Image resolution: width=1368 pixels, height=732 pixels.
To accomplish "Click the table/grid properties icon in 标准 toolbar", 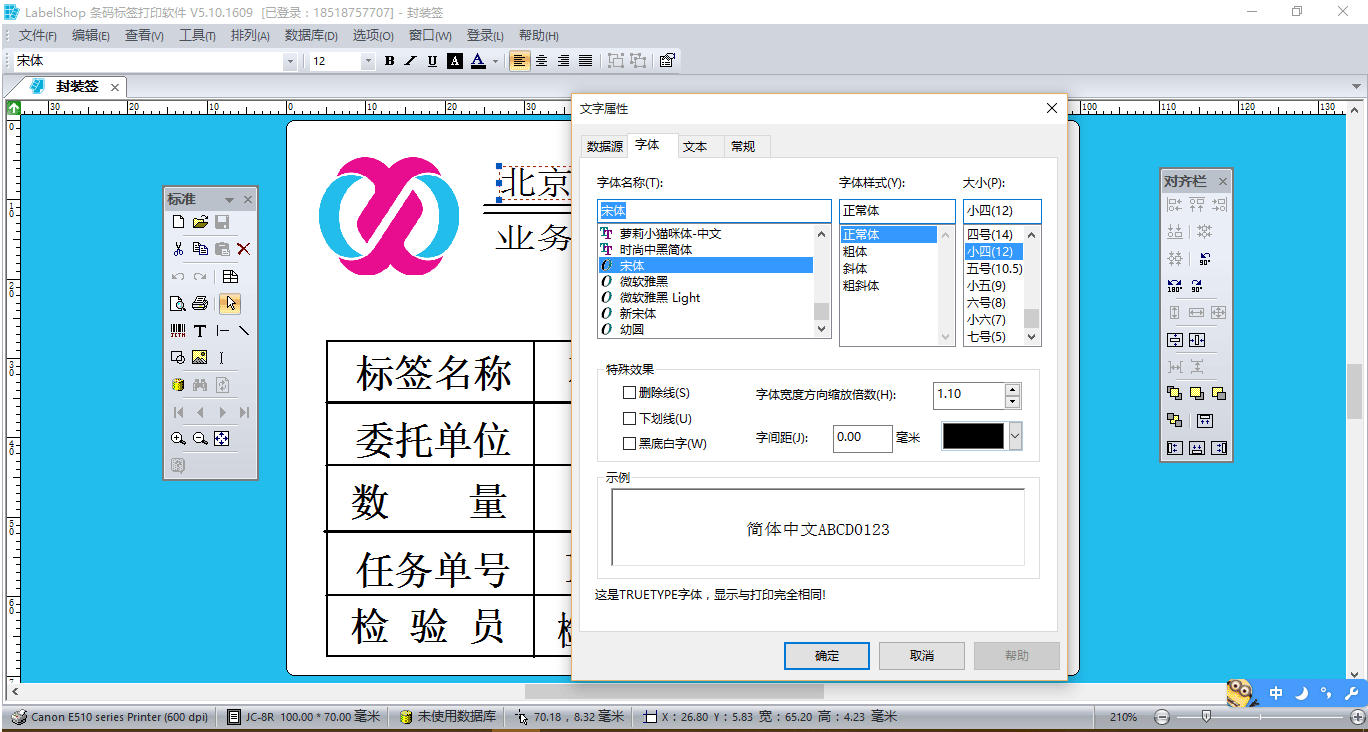I will (x=230, y=276).
